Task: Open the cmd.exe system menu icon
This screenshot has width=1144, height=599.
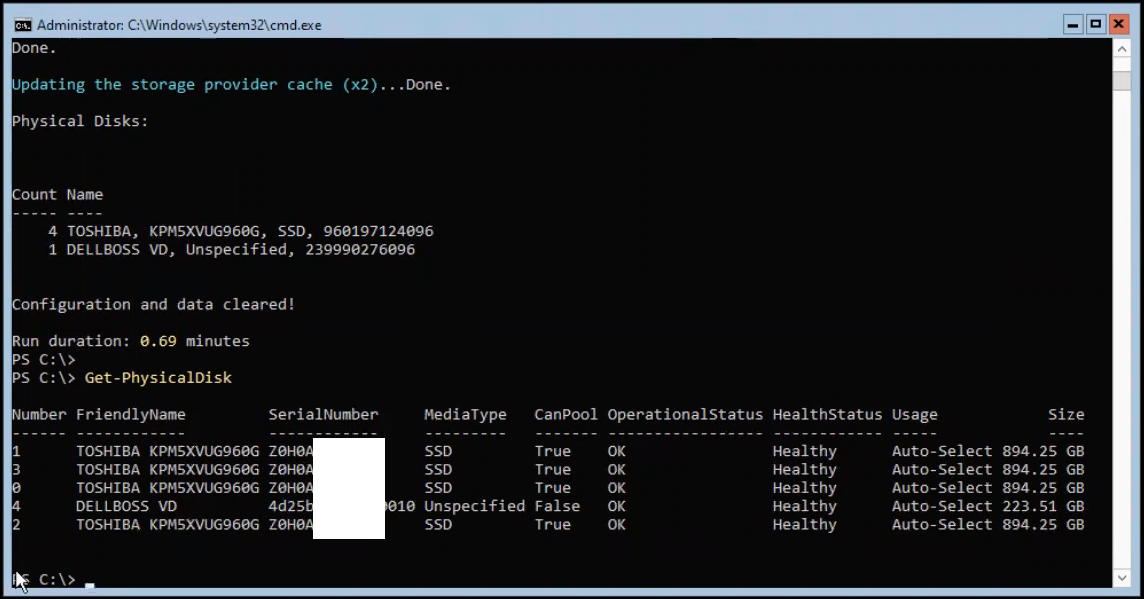Action: click(23, 26)
